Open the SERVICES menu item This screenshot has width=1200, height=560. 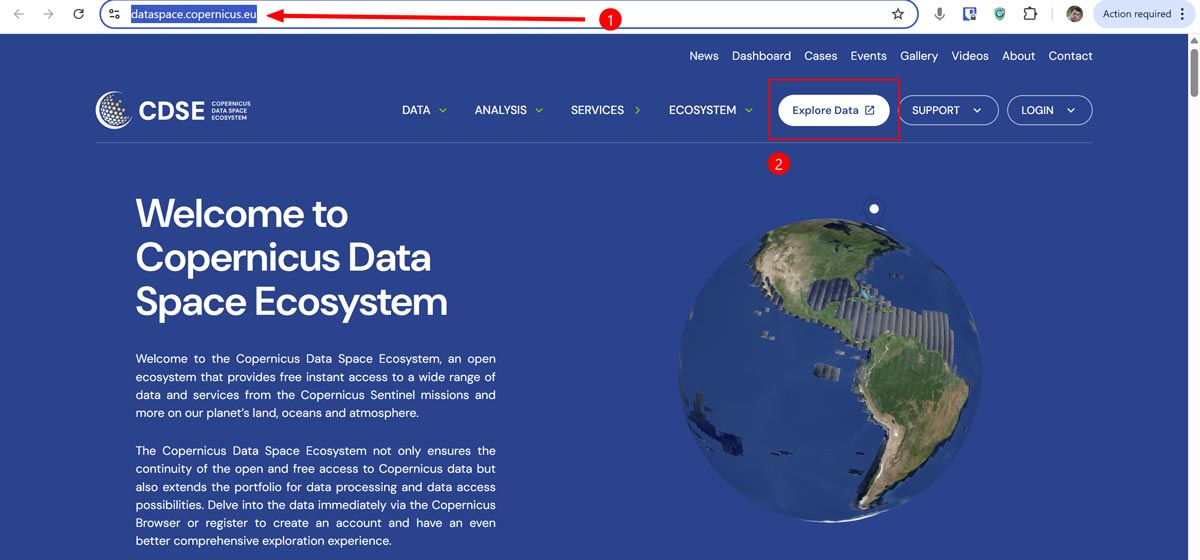[x=605, y=110]
